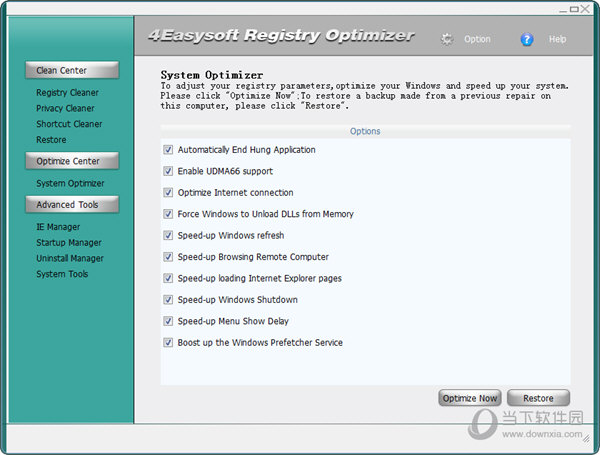Toggle Speed-up Windows refresh checkbox

click(168, 235)
